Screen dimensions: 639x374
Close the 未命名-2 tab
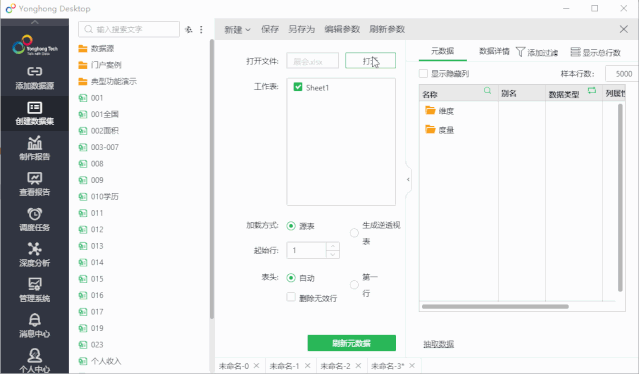(x=358, y=365)
